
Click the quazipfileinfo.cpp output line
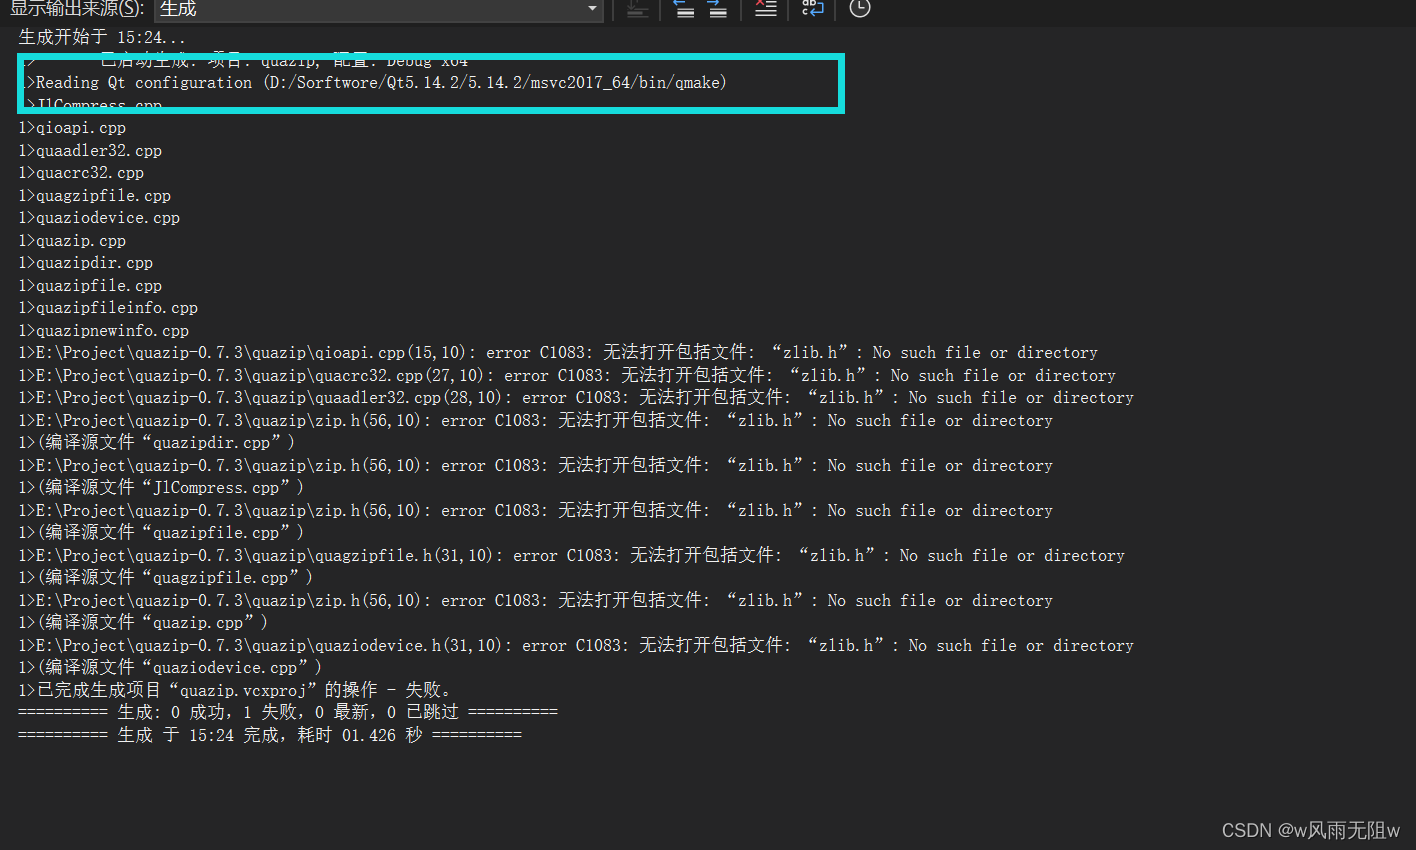[108, 308]
